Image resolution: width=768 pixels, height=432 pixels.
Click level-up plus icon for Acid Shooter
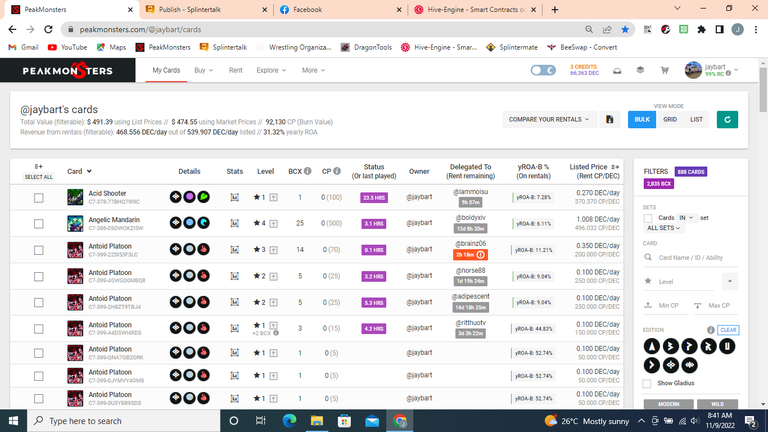(273, 197)
